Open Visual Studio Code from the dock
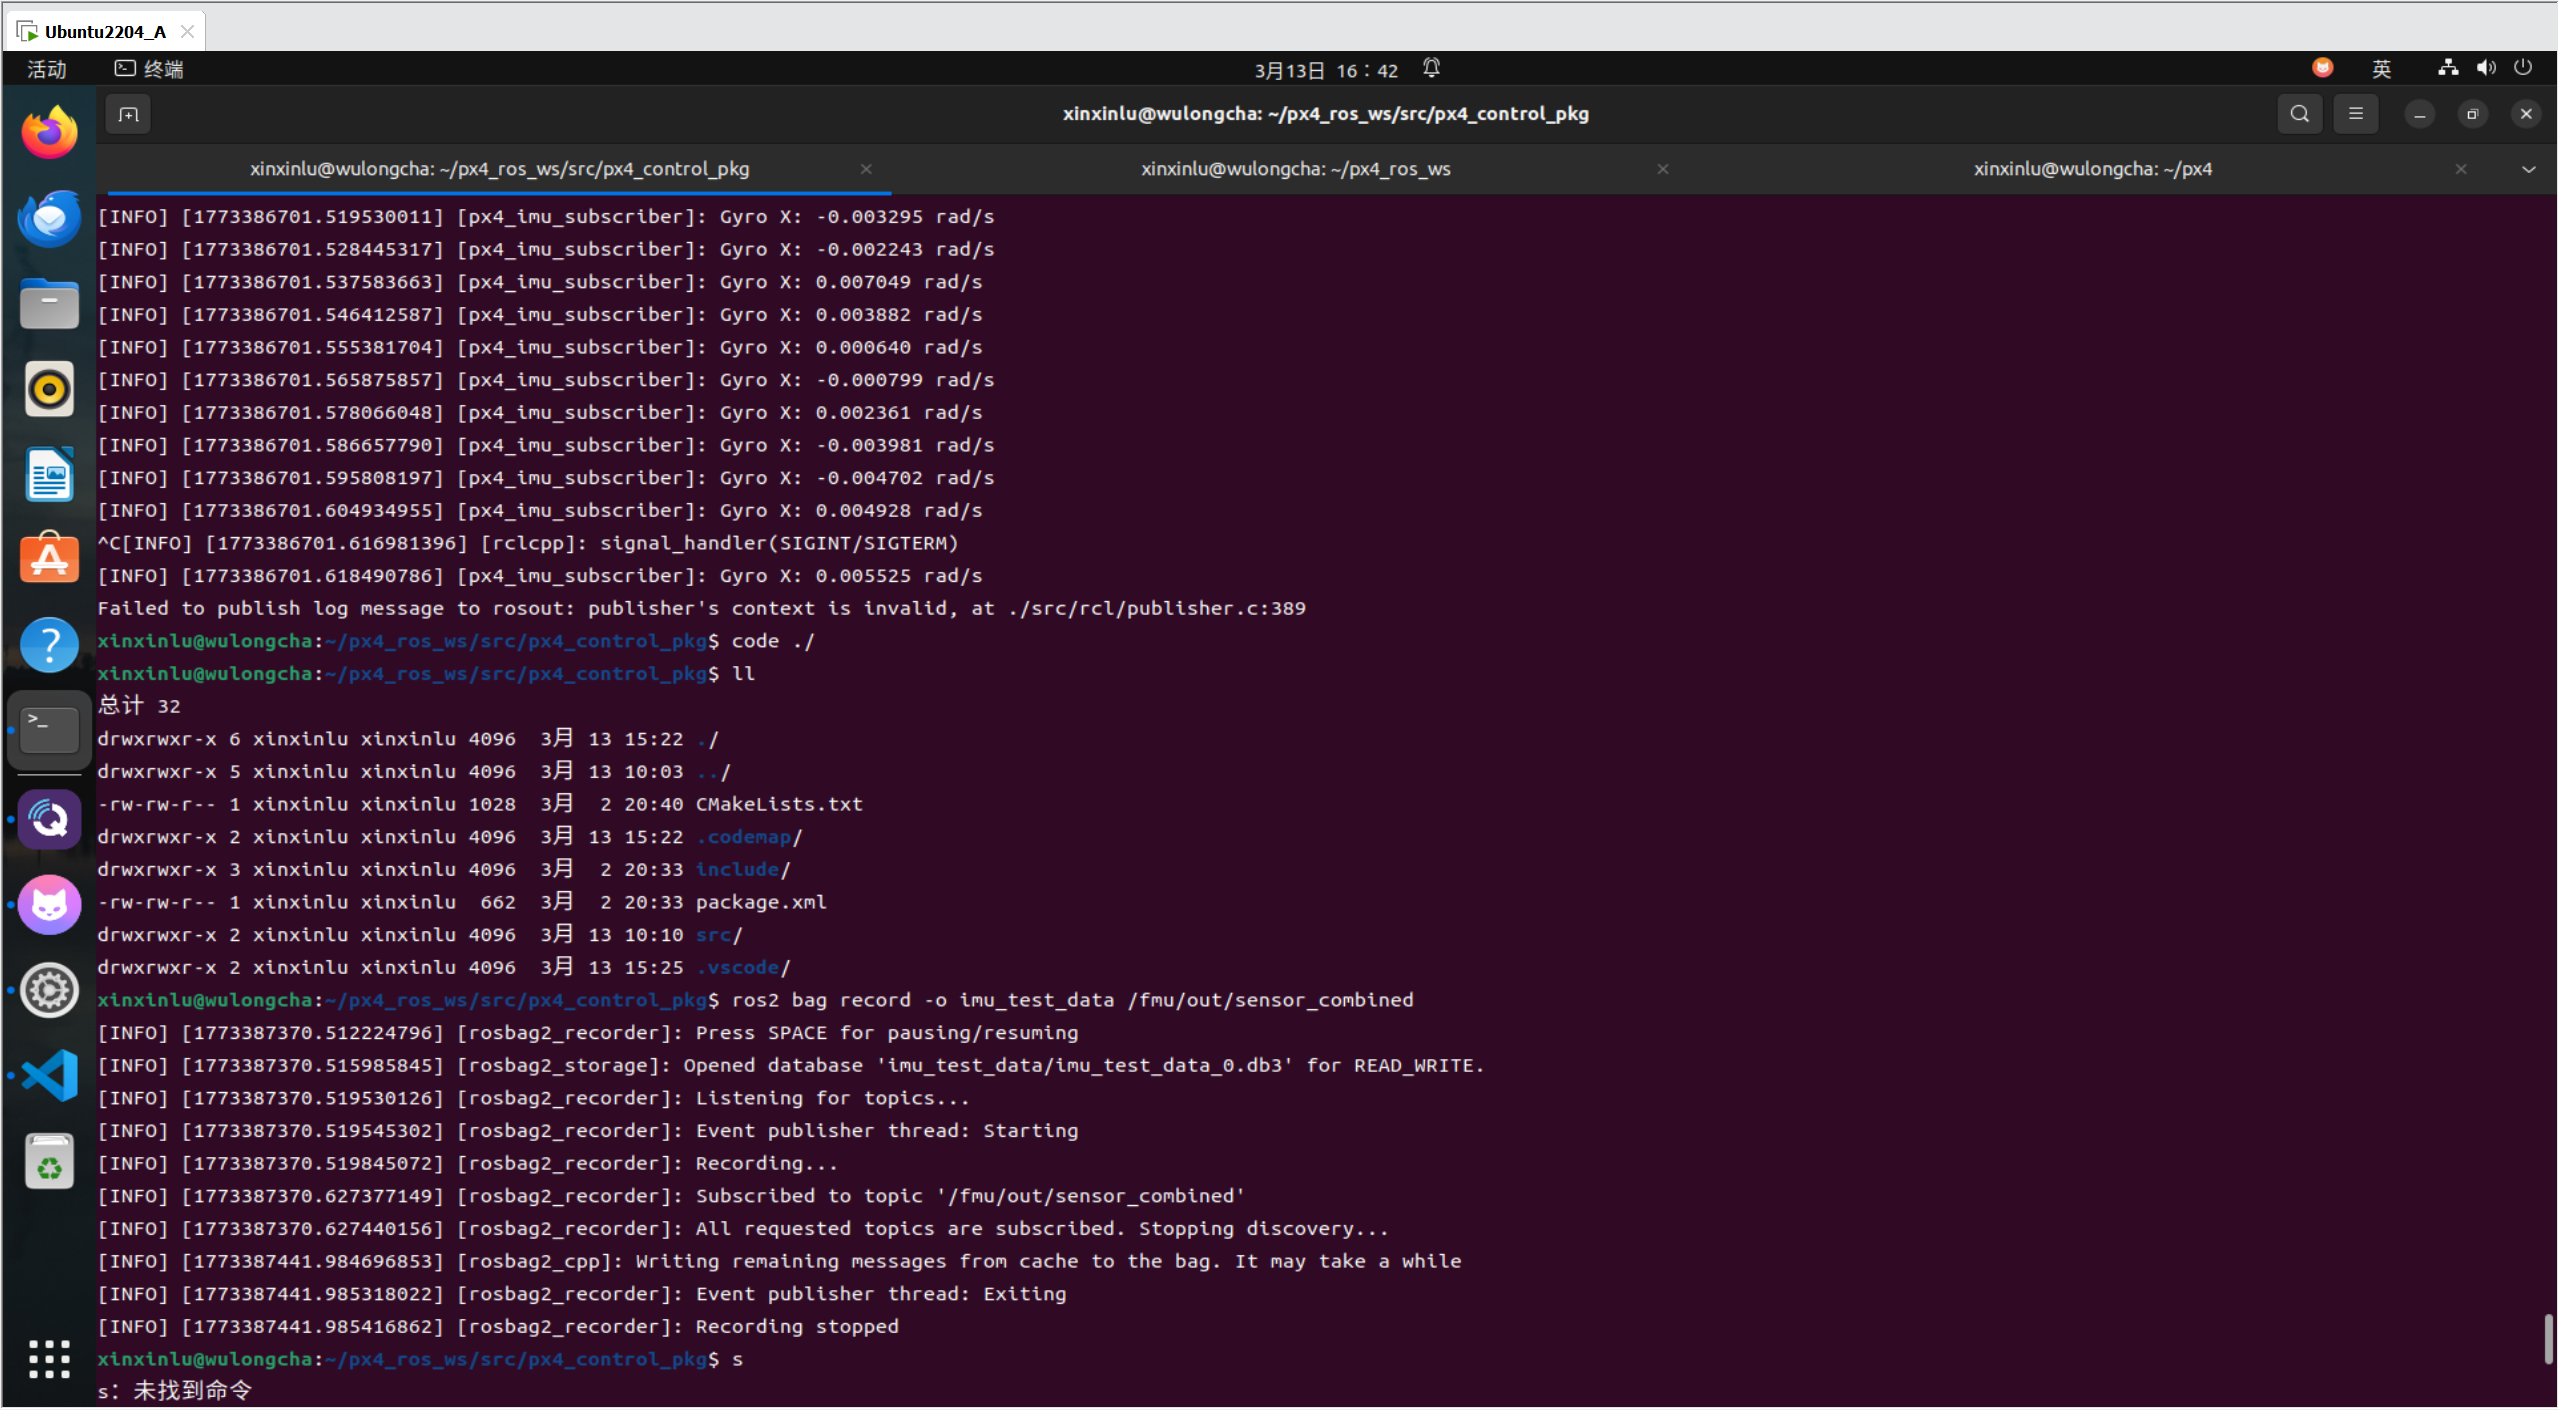The height and width of the screenshot is (1410, 2559). 49,1076
